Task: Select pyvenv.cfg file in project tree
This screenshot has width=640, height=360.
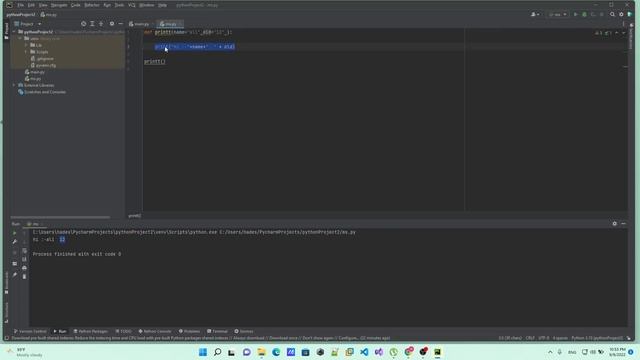Action: pos(43,65)
